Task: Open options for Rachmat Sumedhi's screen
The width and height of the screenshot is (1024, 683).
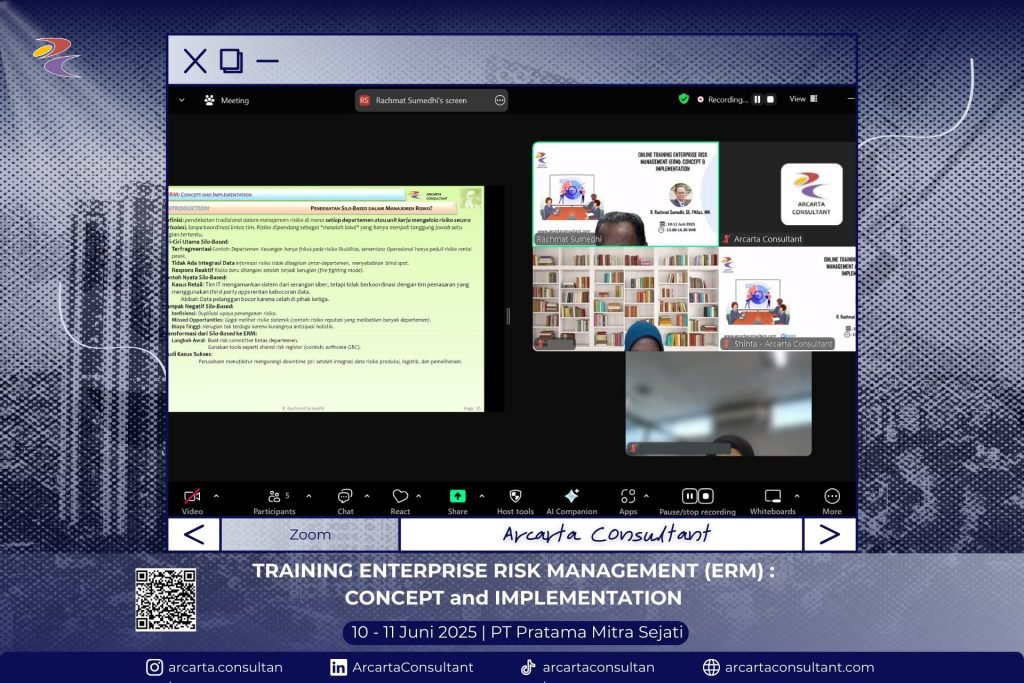Action: [499, 100]
